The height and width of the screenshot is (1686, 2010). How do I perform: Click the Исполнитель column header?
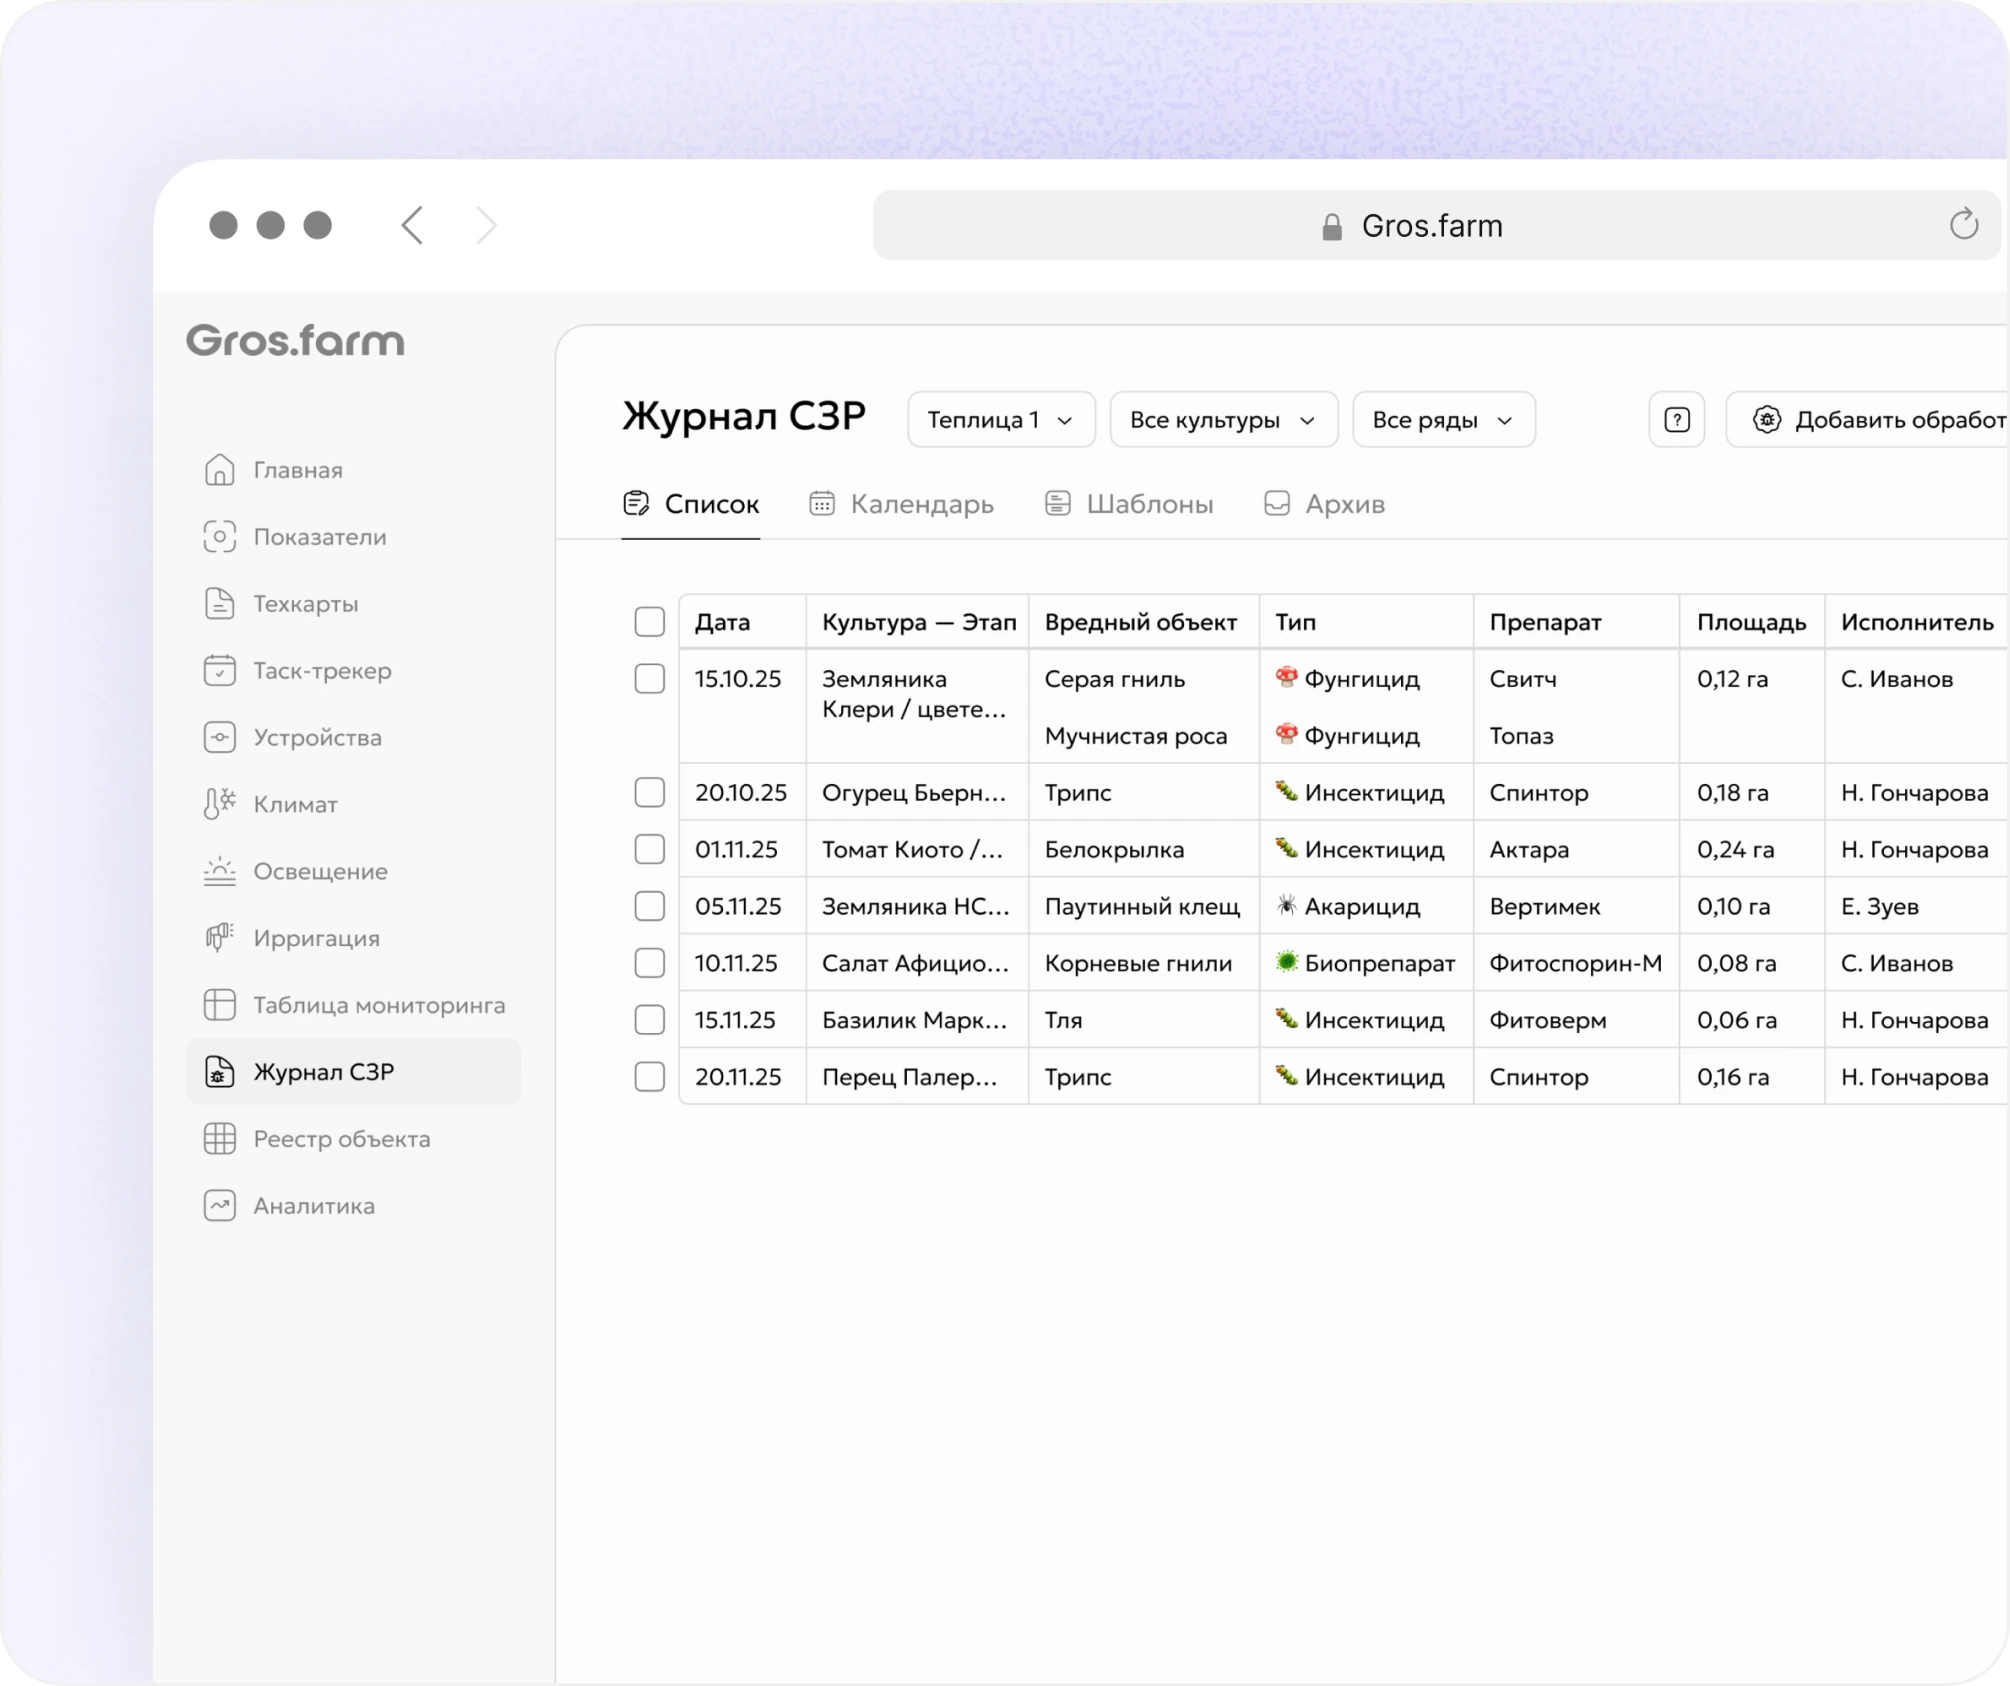coord(1917,622)
